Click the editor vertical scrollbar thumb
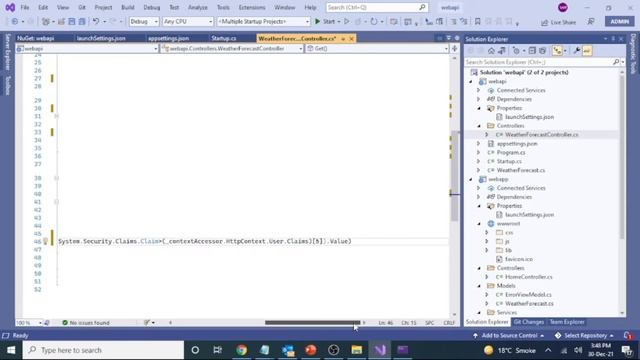Viewport: 640px width, 360px height. 454,176
